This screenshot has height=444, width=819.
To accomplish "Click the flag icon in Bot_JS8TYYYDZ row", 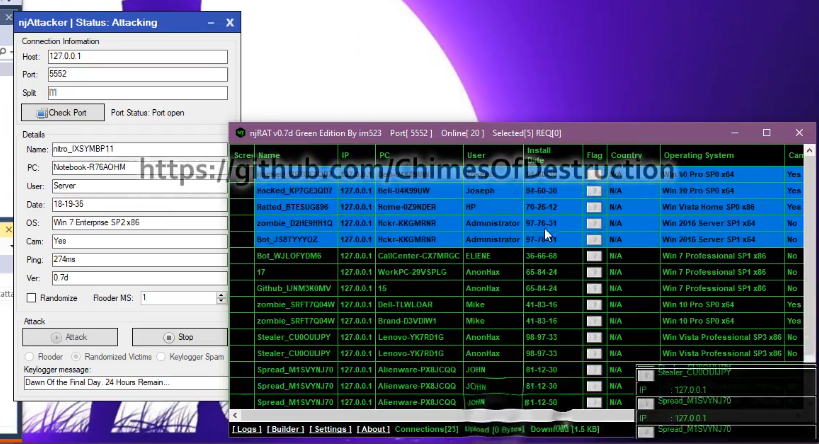I will coord(594,240).
